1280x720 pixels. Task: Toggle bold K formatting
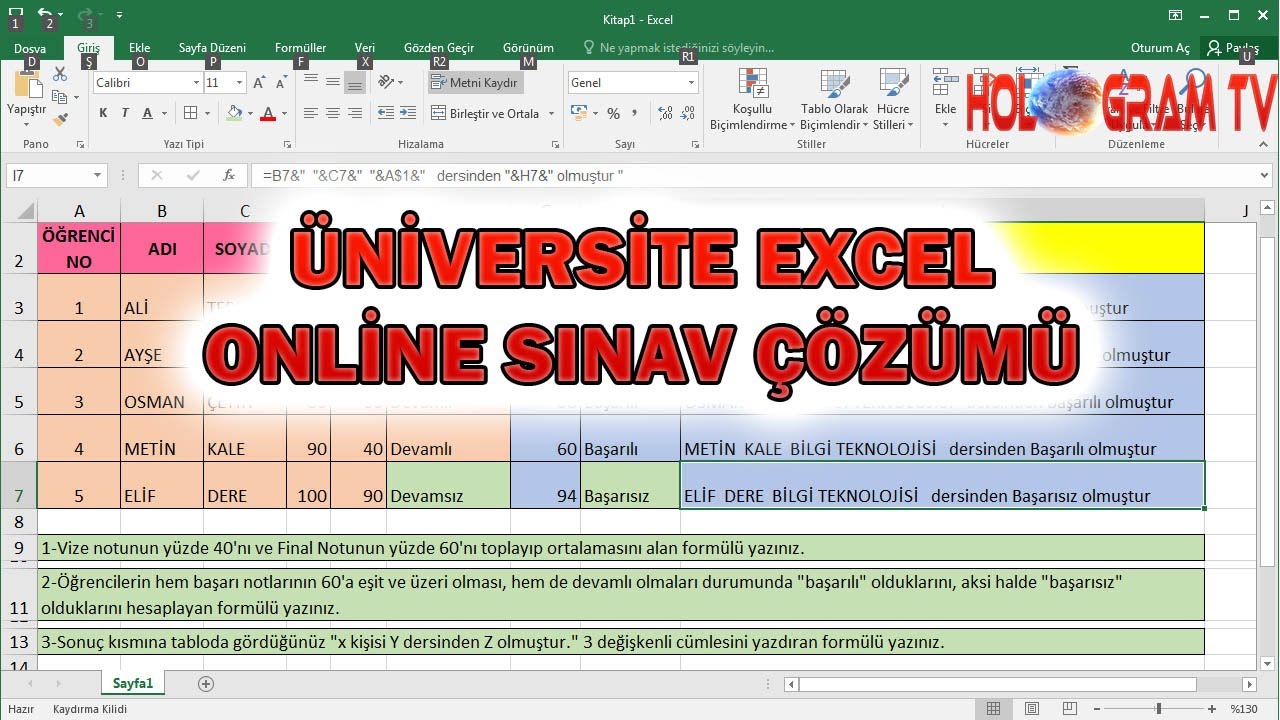coord(103,113)
